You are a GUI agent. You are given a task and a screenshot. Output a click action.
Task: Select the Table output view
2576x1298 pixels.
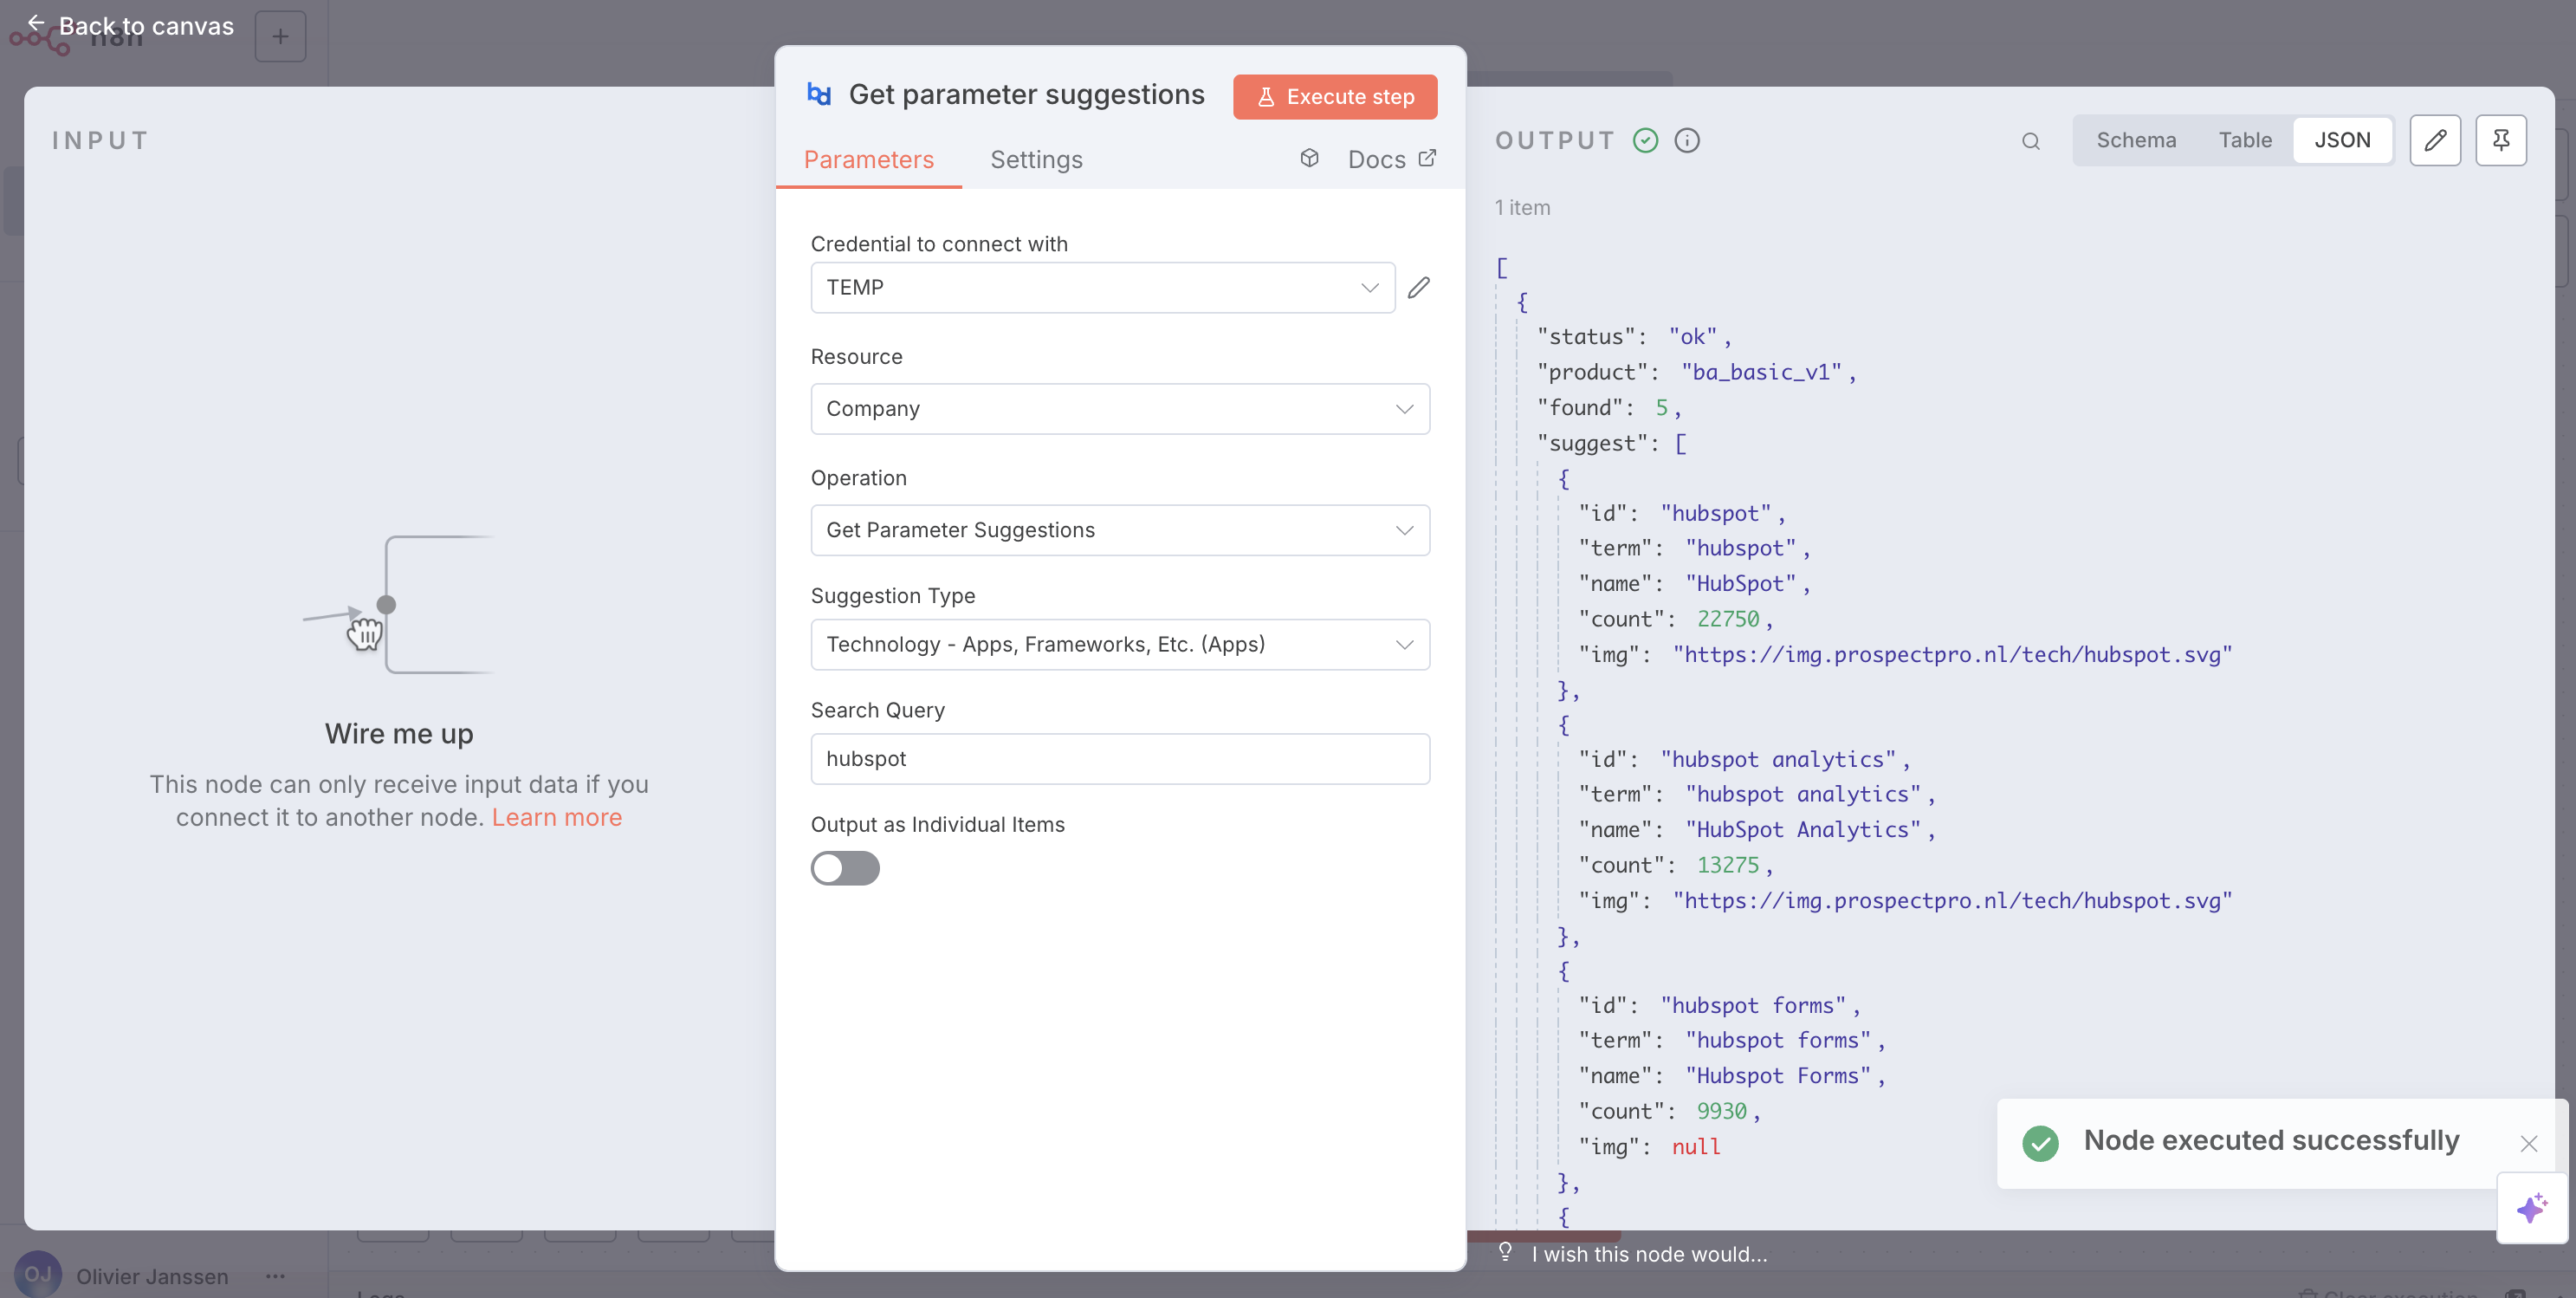coord(2245,140)
